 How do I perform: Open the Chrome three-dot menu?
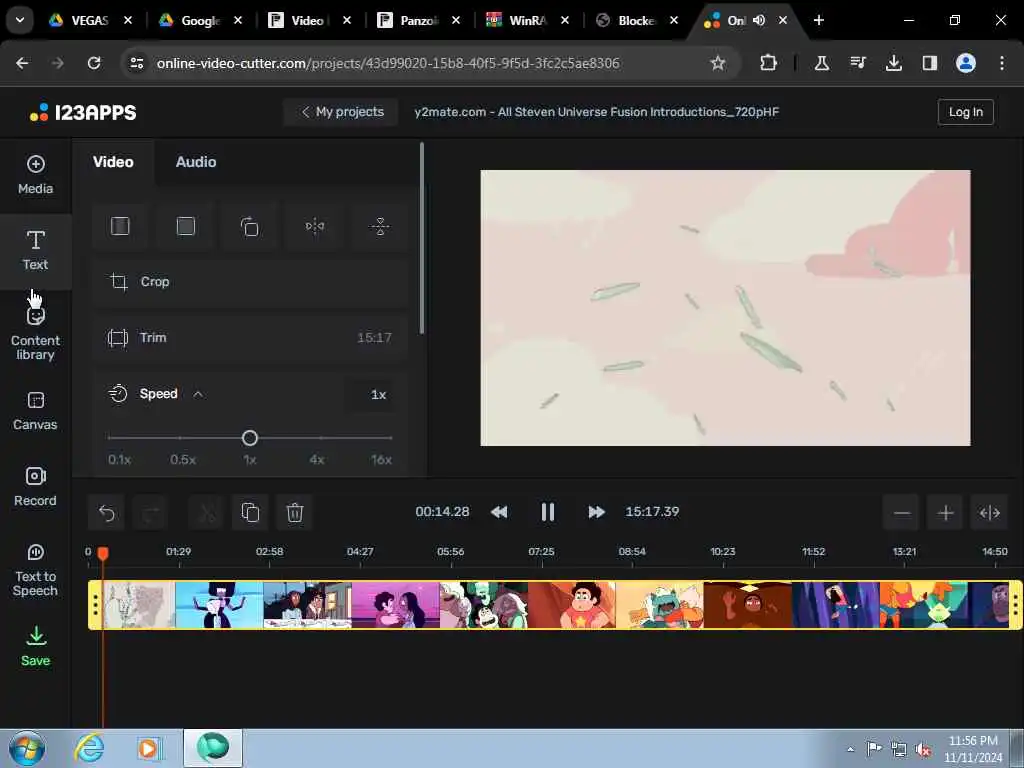[1001, 63]
